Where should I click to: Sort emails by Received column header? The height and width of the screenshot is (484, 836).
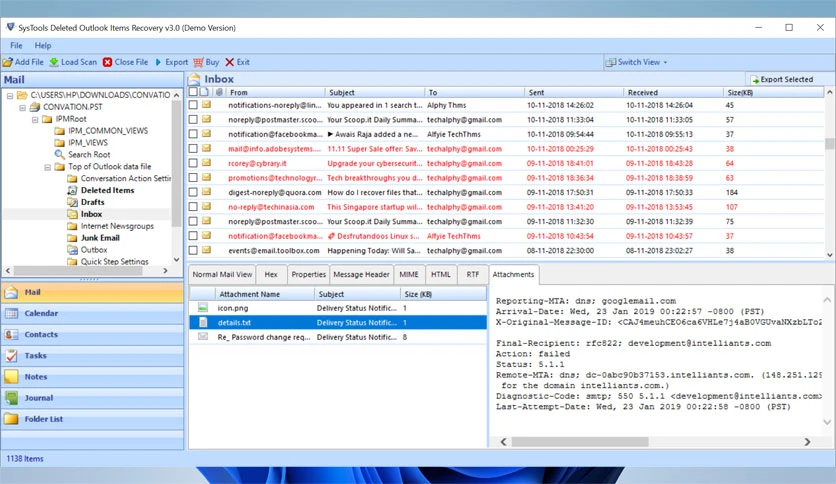pyautogui.click(x=673, y=92)
